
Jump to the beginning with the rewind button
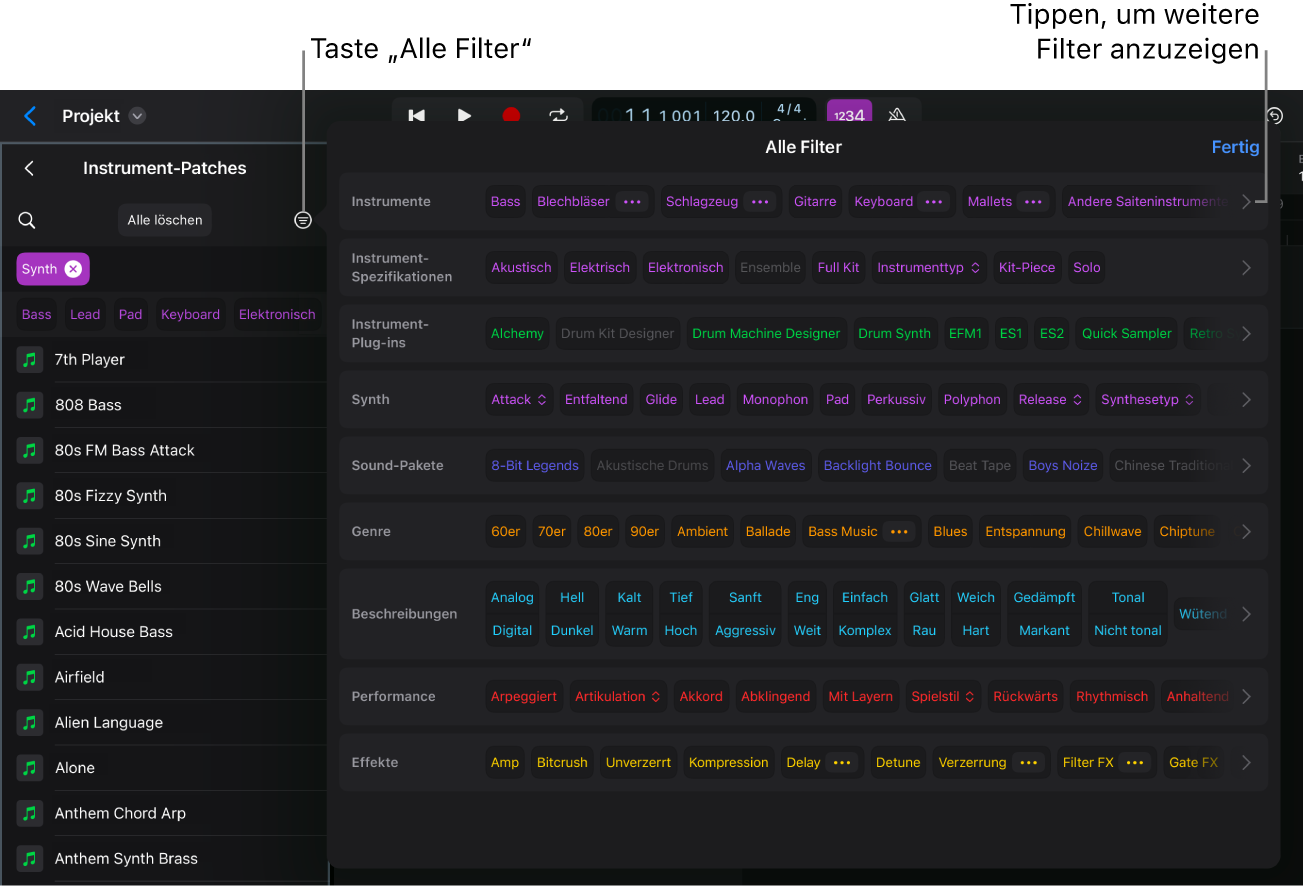coord(417,116)
